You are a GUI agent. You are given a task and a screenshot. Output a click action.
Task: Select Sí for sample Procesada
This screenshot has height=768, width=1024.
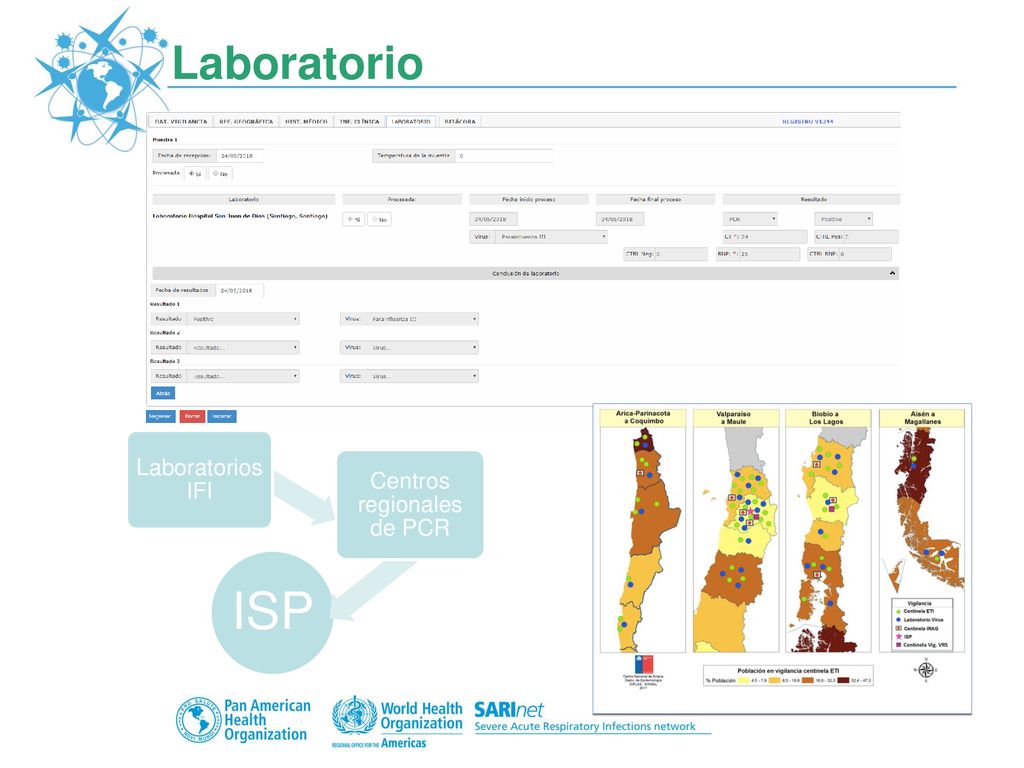pyautogui.click(x=191, y=174)
